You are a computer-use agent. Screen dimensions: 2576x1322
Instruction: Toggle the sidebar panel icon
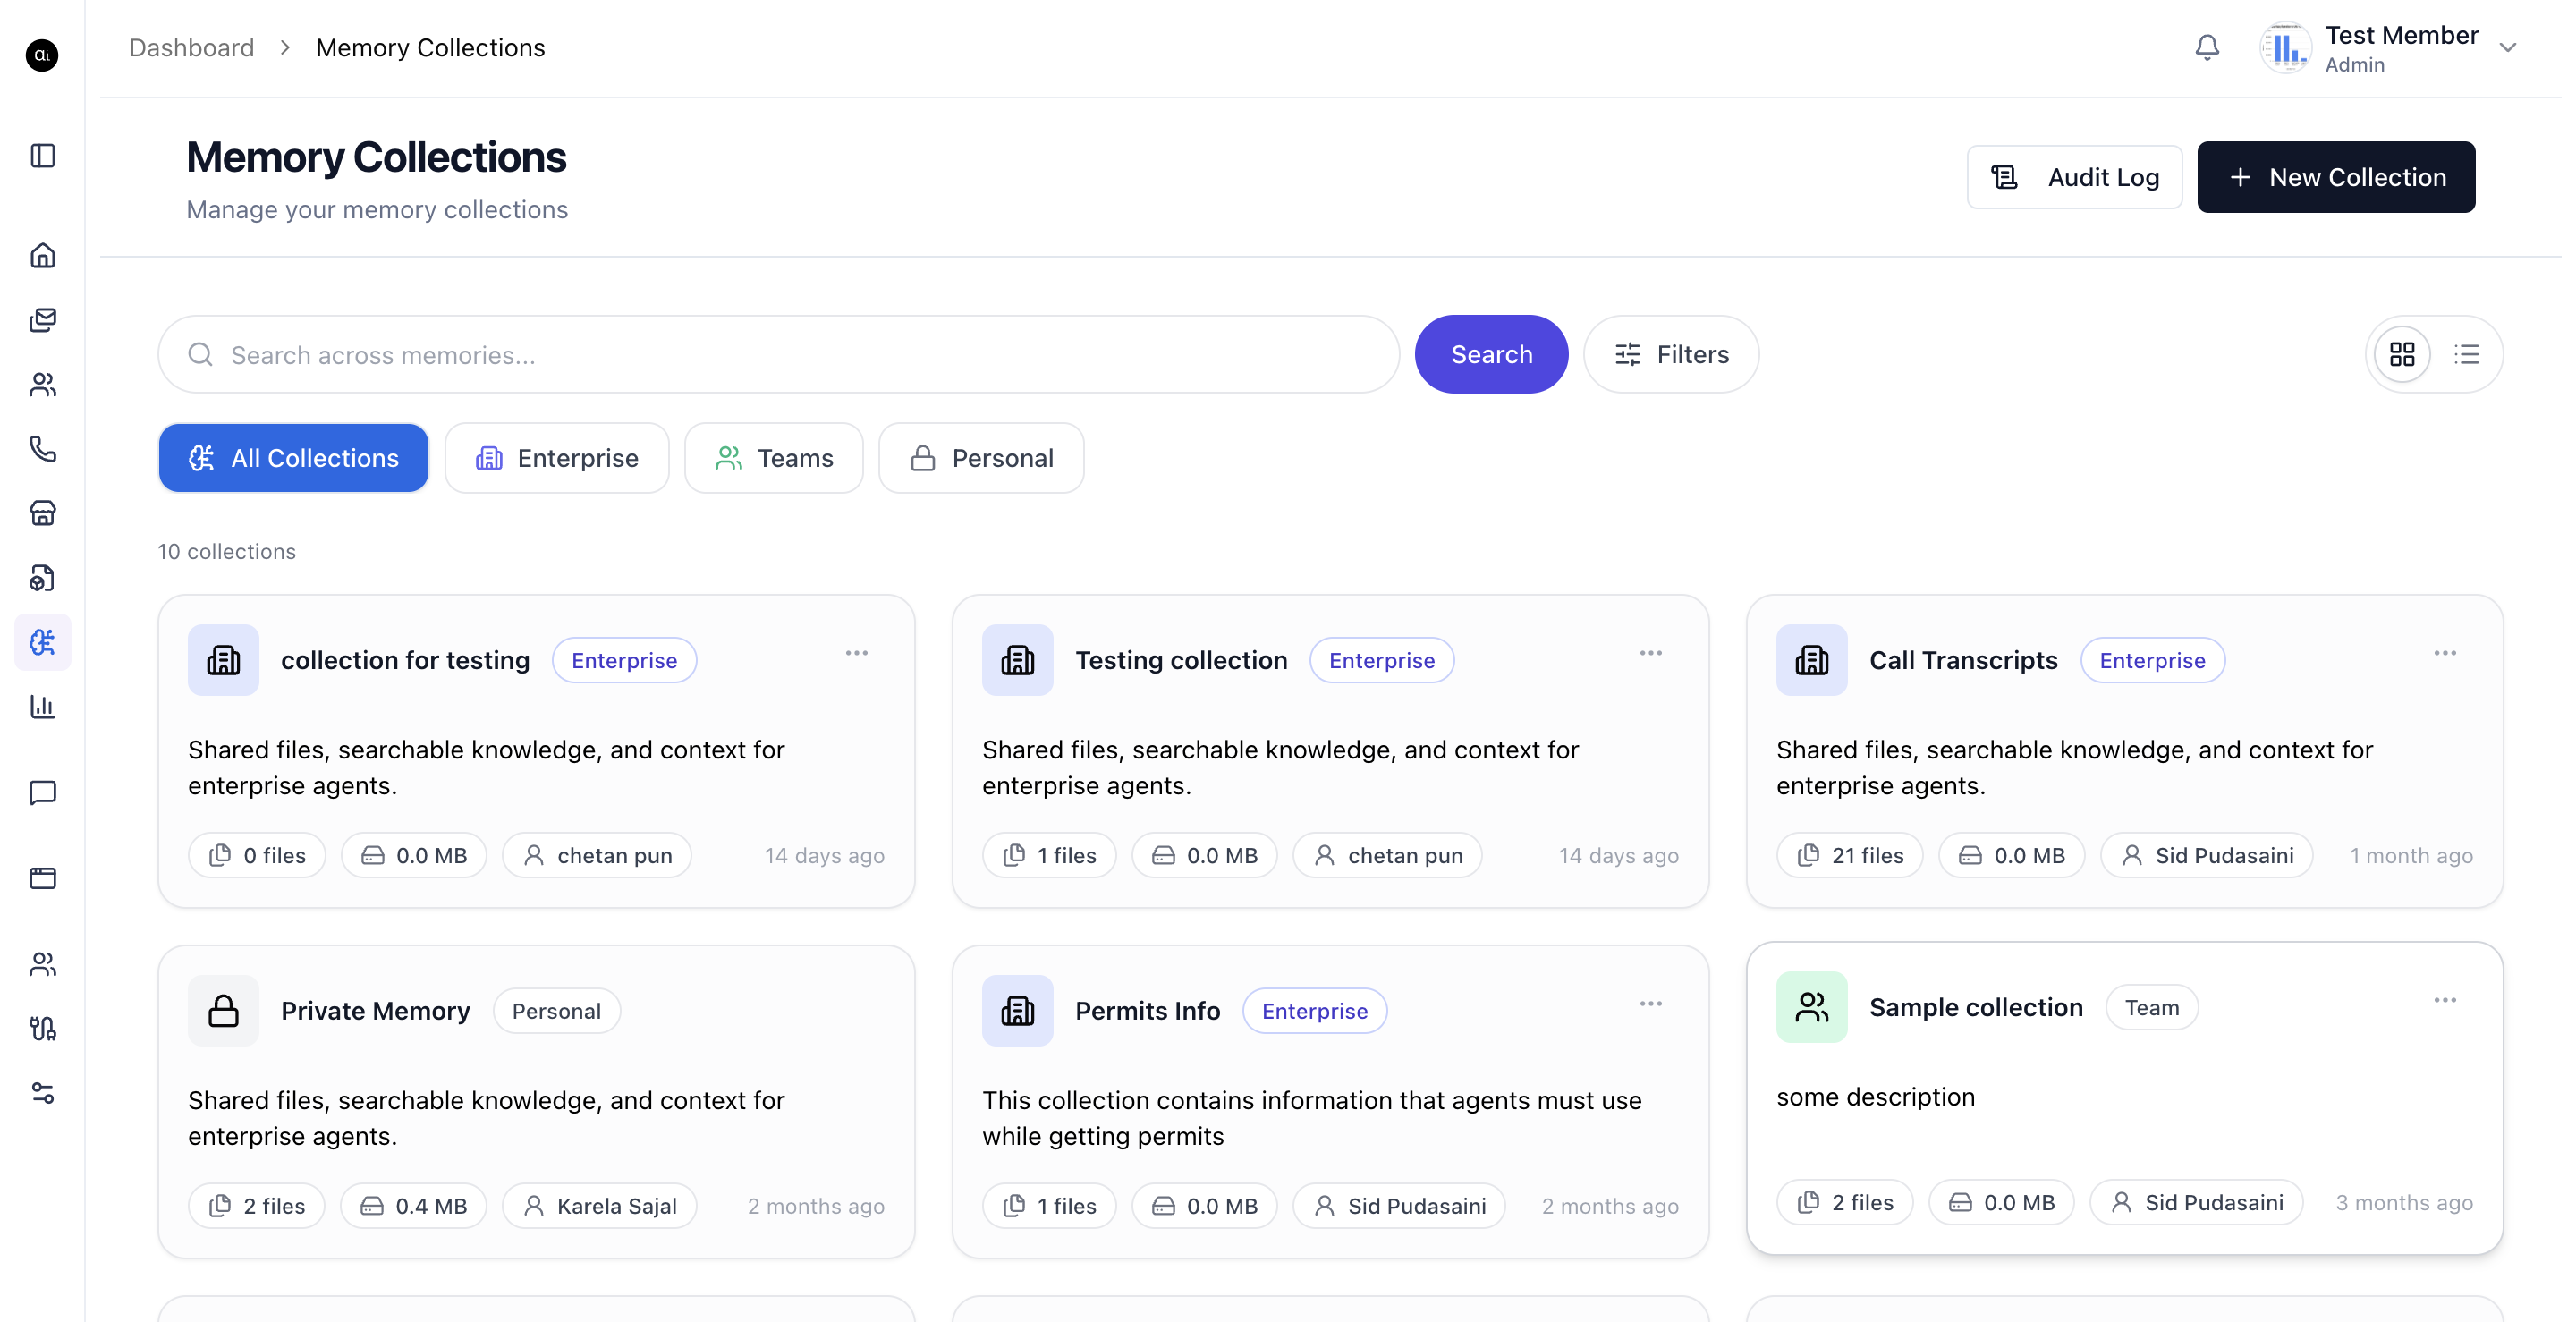42,155
